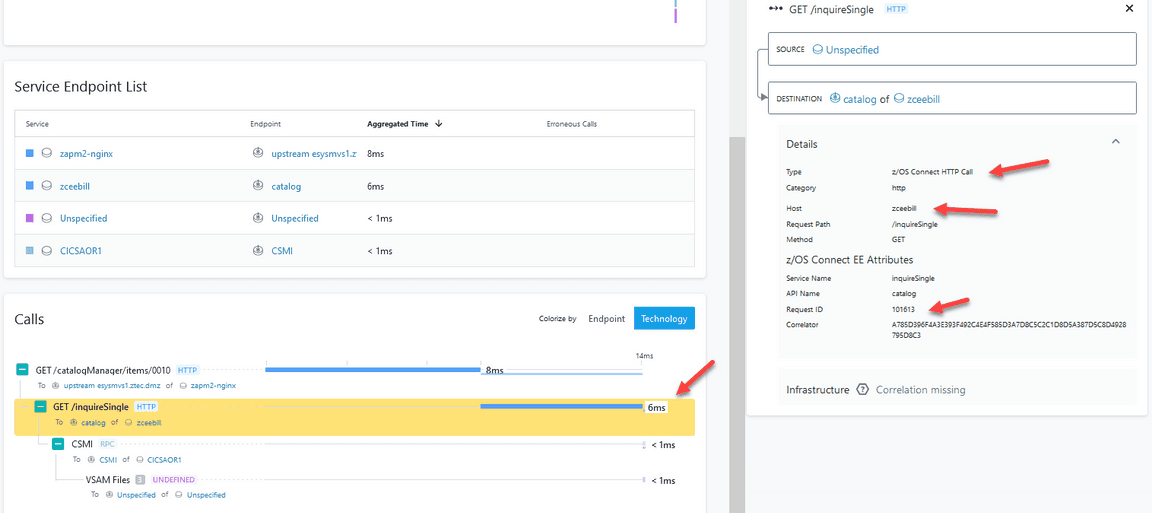Viewport: 1152px width, 513px height.
Task: Click endpoint icon beside catalog in list
Action: pyautogui.click(x=258, y=186)
